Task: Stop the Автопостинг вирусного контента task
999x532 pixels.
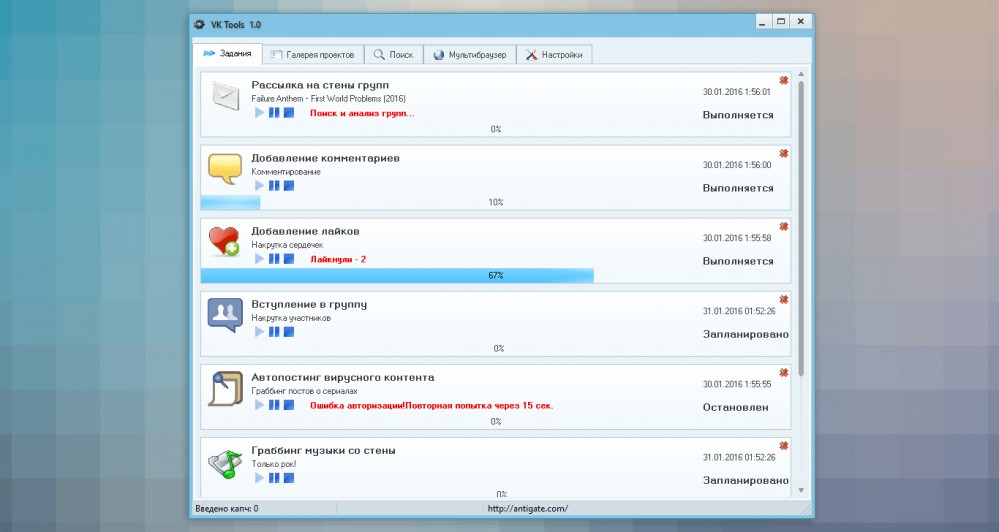Action: (x=289, y=405)
